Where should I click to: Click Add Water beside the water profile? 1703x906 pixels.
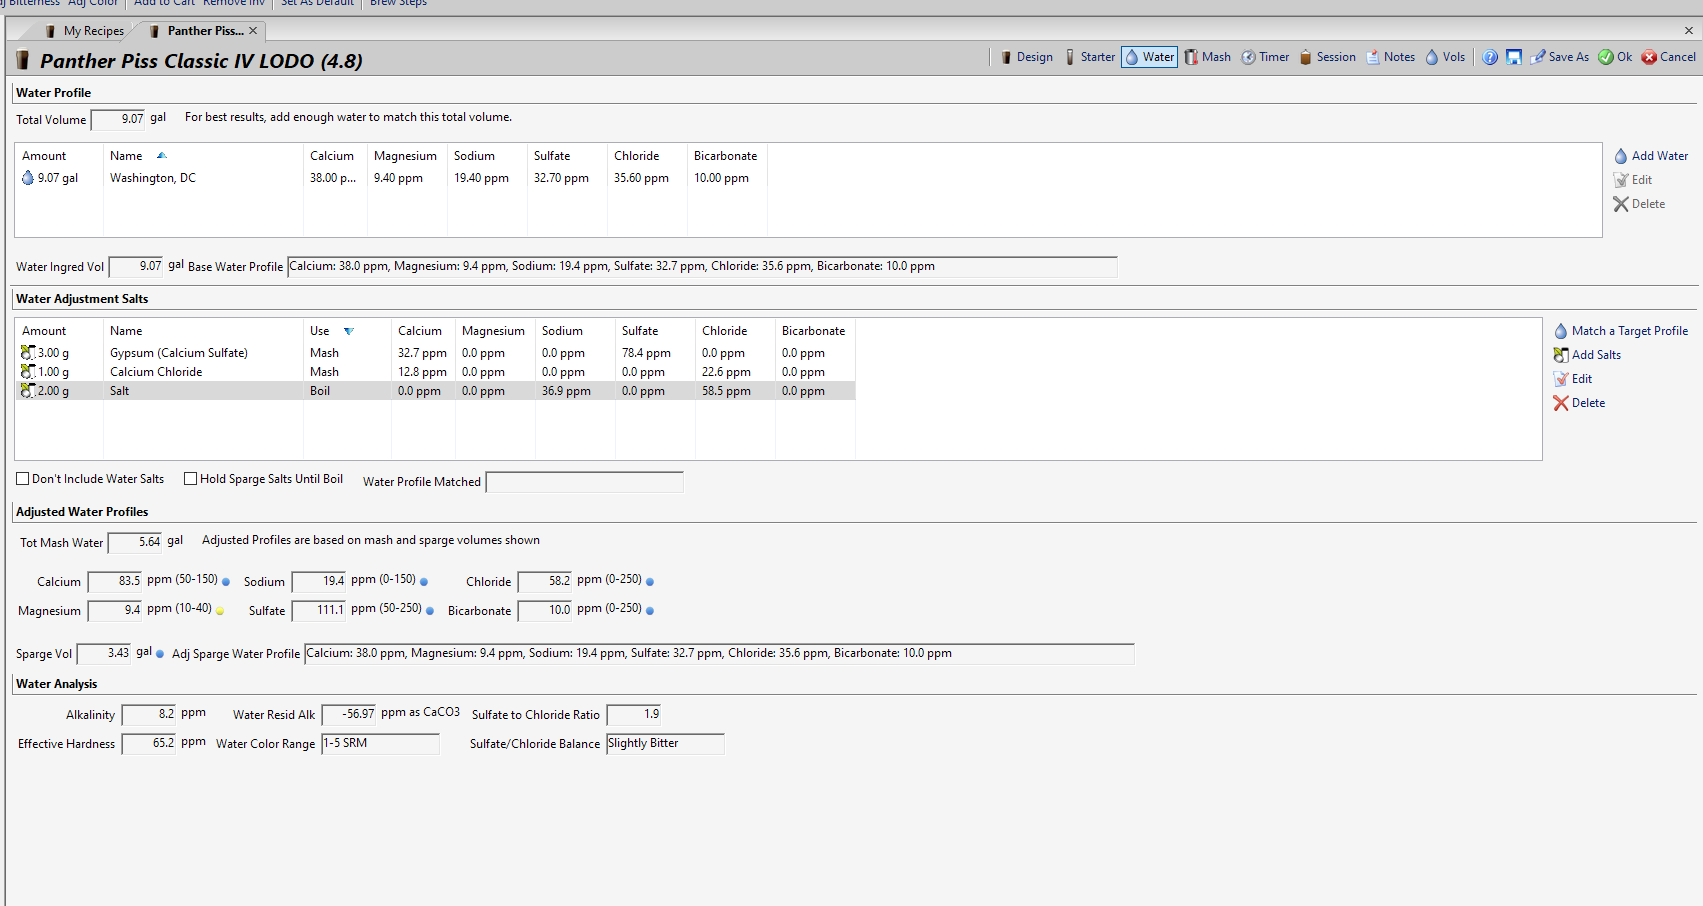(1651, 156)
